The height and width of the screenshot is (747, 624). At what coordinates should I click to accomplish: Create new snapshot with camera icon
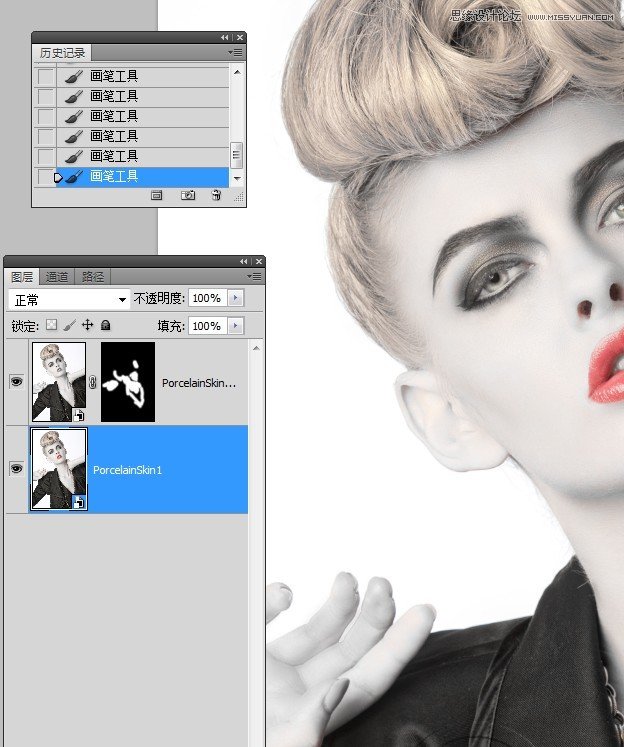click(x=187, y=196)
